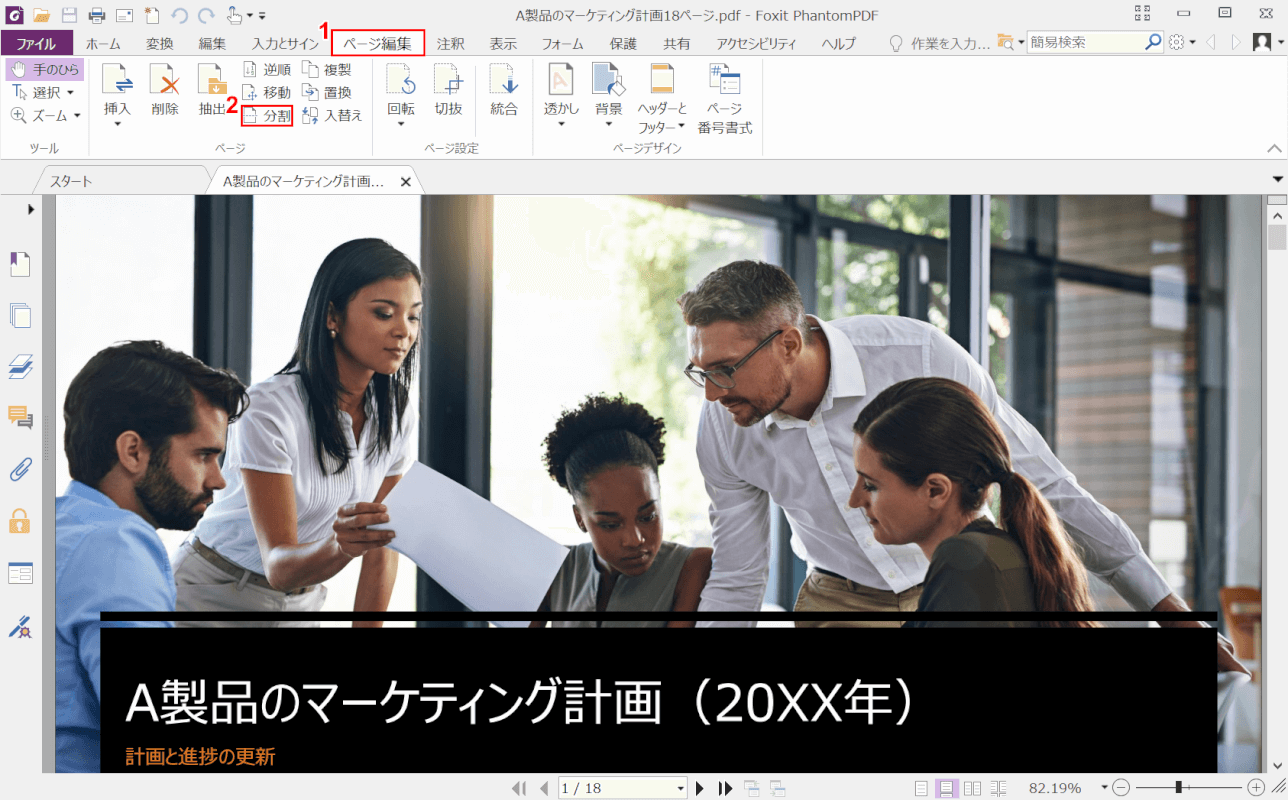The height and width of the screenshot is (800, 1288).
Task: Click the 作業を入力 tell-me box
Action: (939, 43)
